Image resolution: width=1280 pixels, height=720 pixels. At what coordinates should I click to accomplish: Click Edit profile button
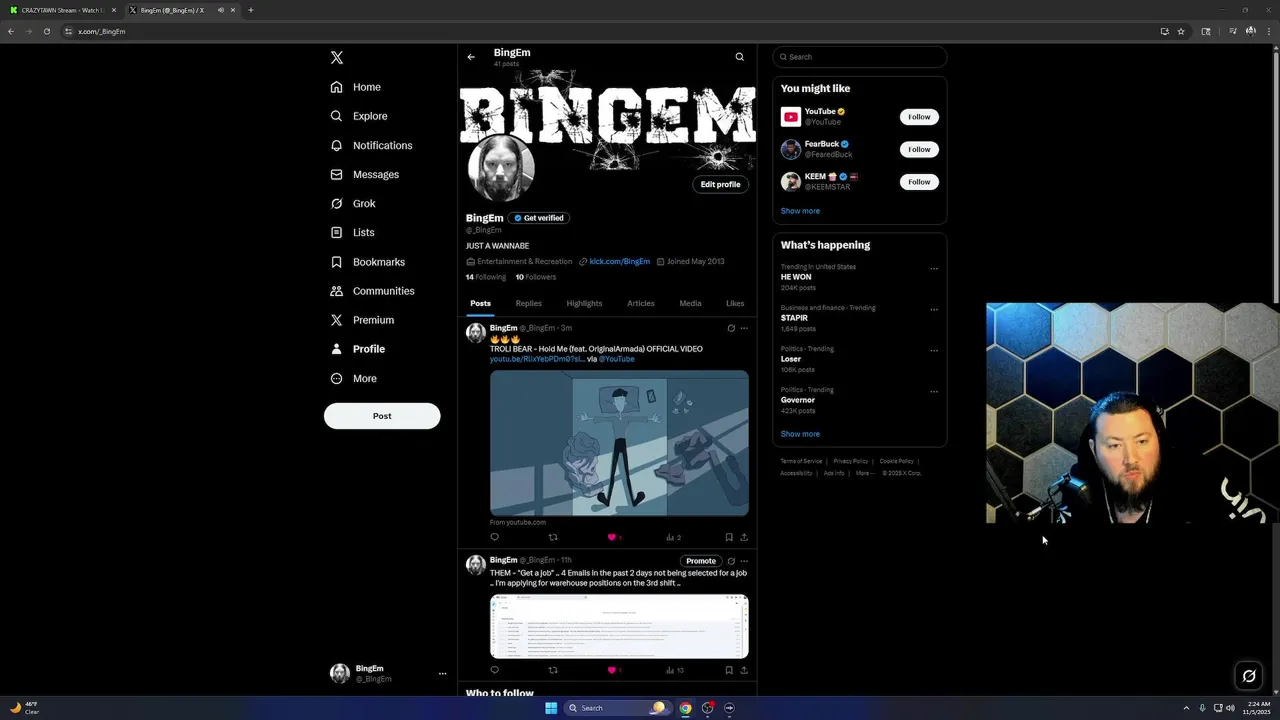pyautogui.click(x=720, y=184)
